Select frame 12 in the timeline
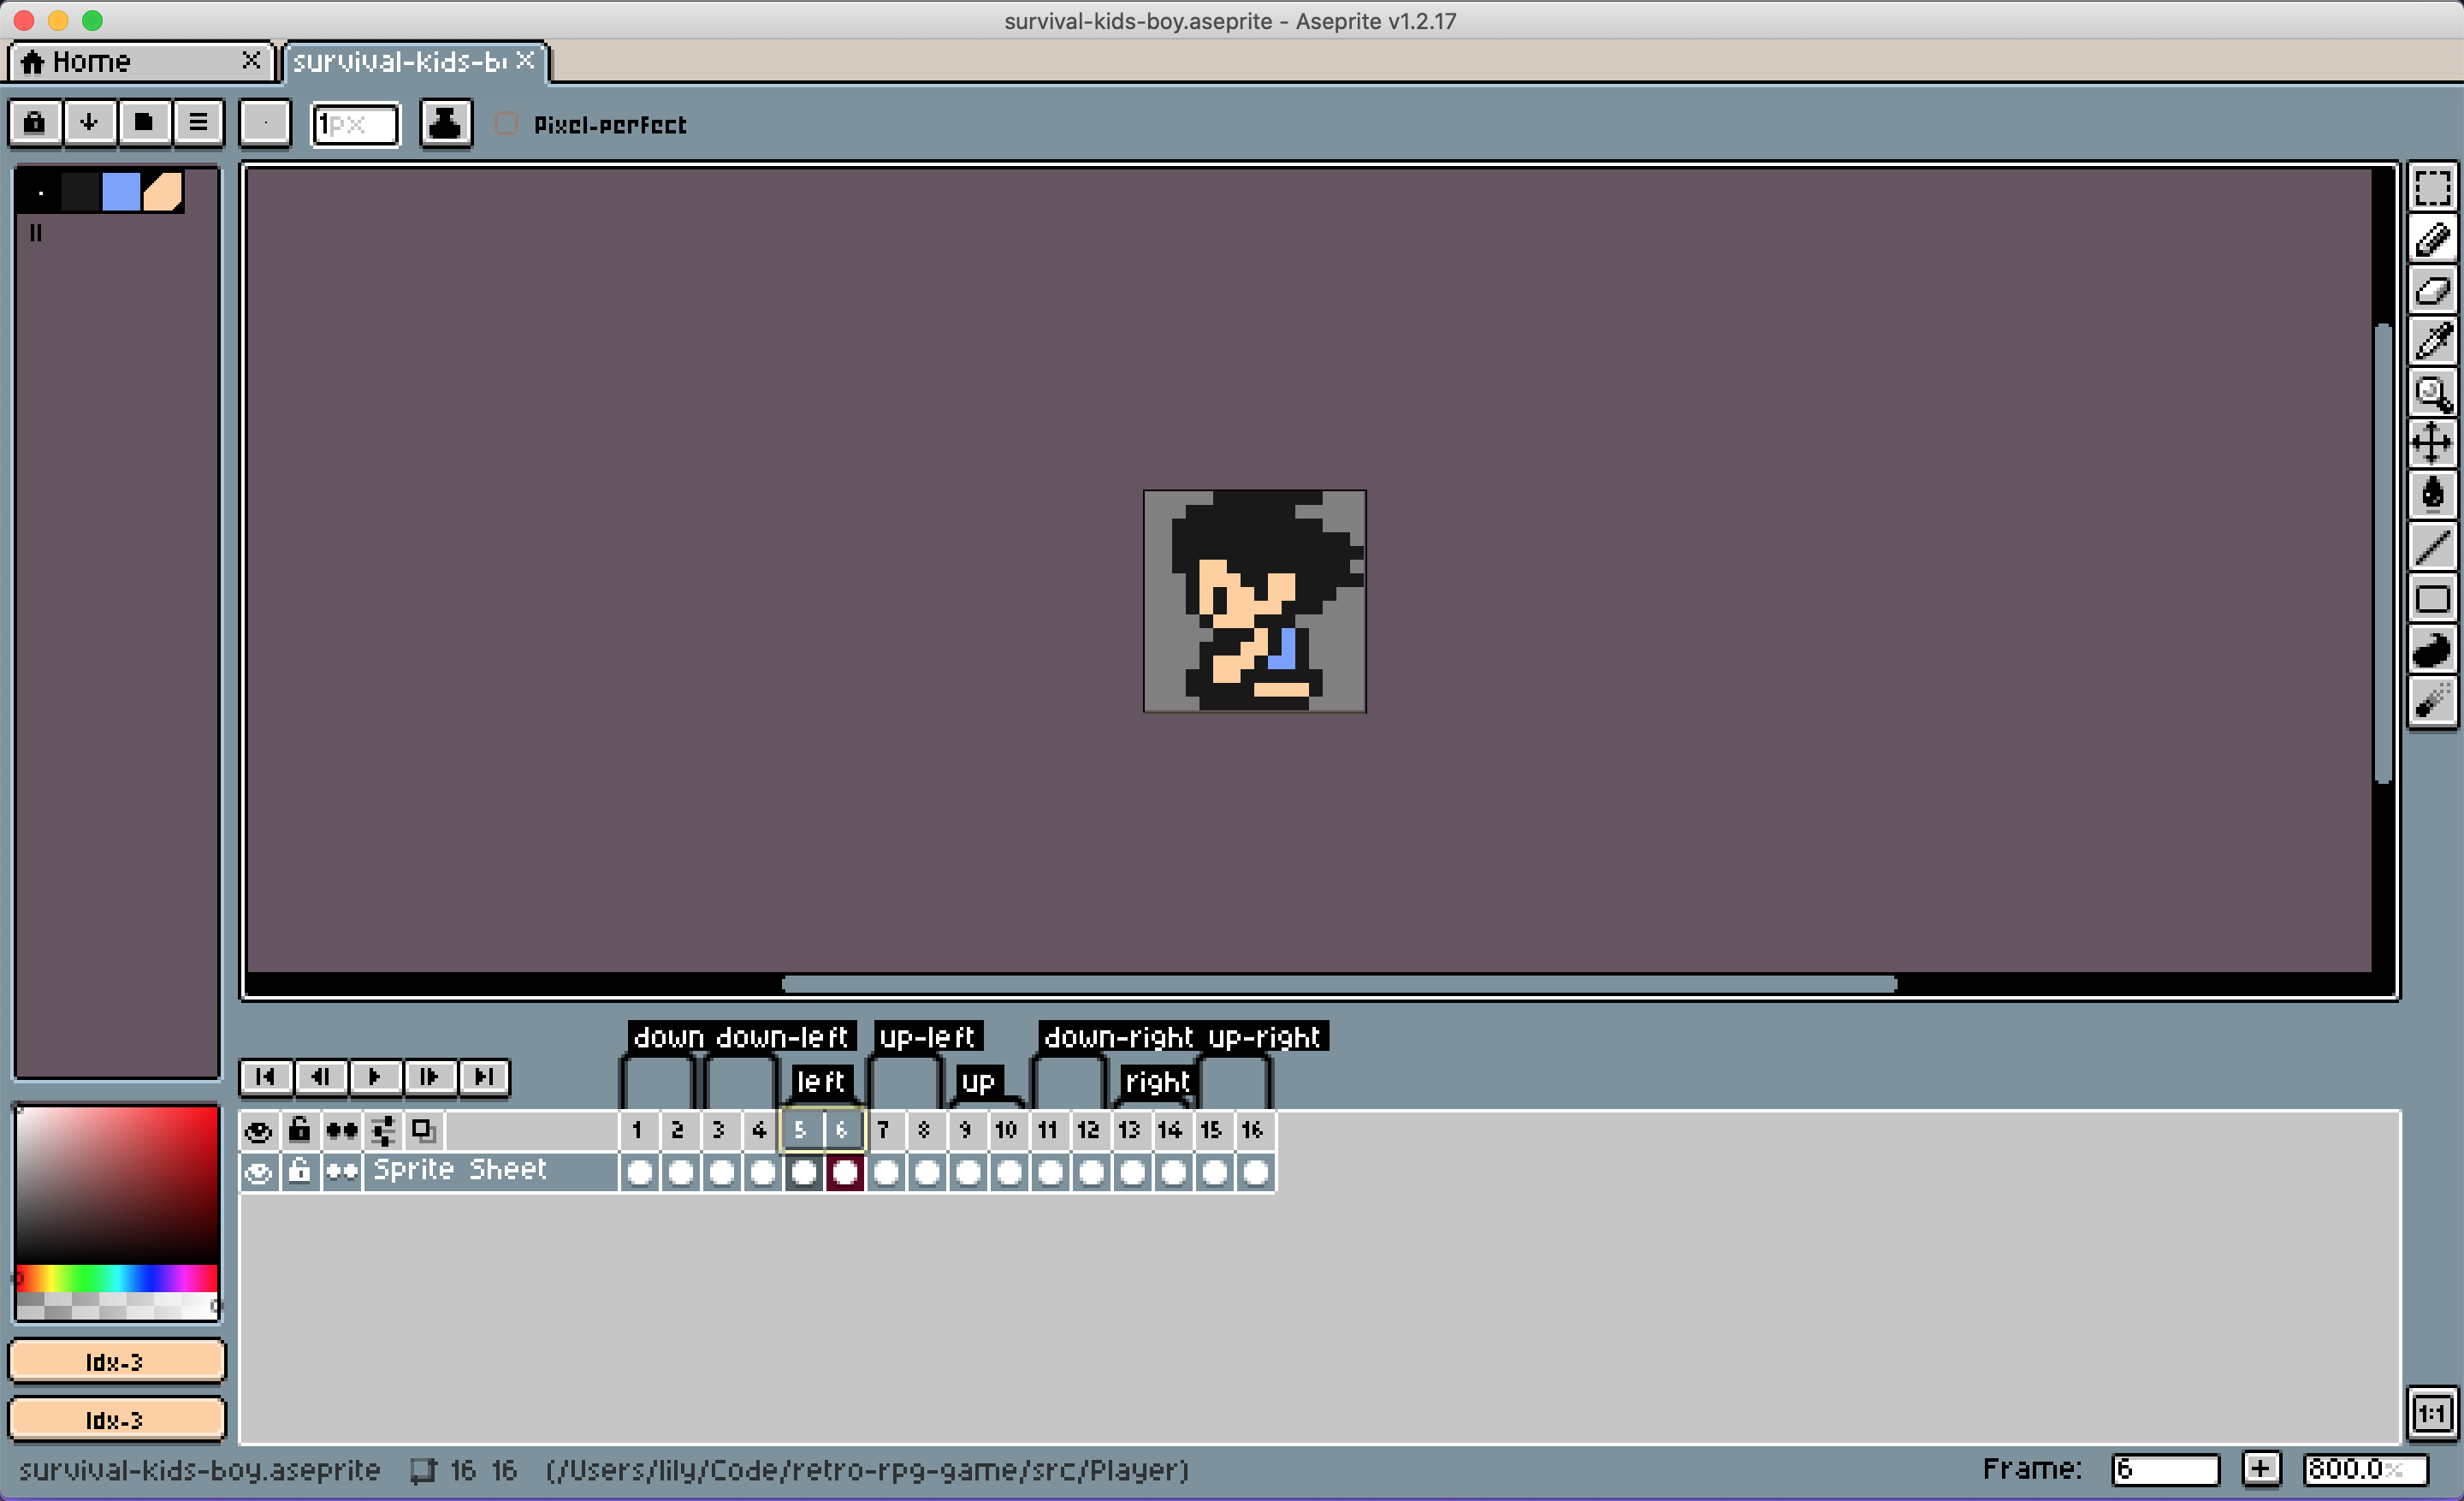 point(1088,1131)
